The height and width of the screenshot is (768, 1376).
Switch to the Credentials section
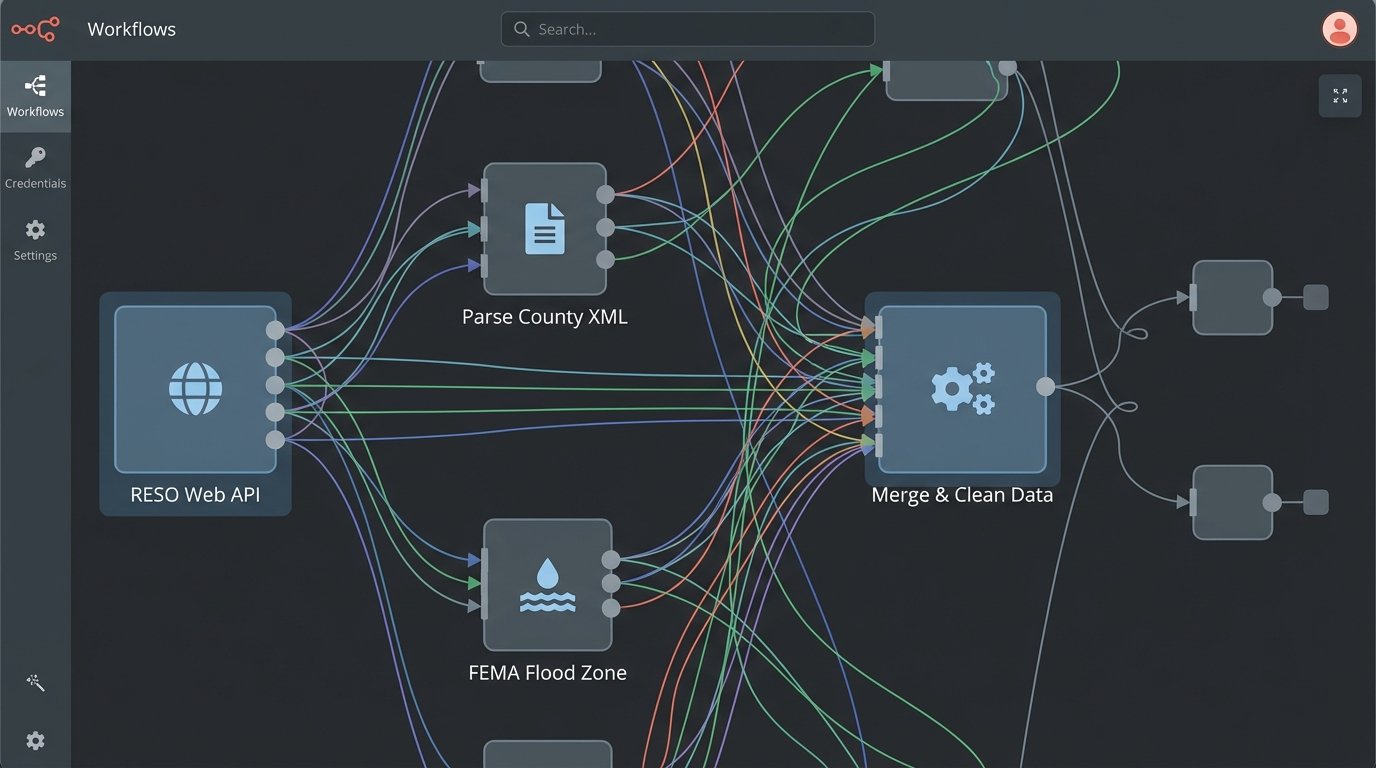coord(35,166)
